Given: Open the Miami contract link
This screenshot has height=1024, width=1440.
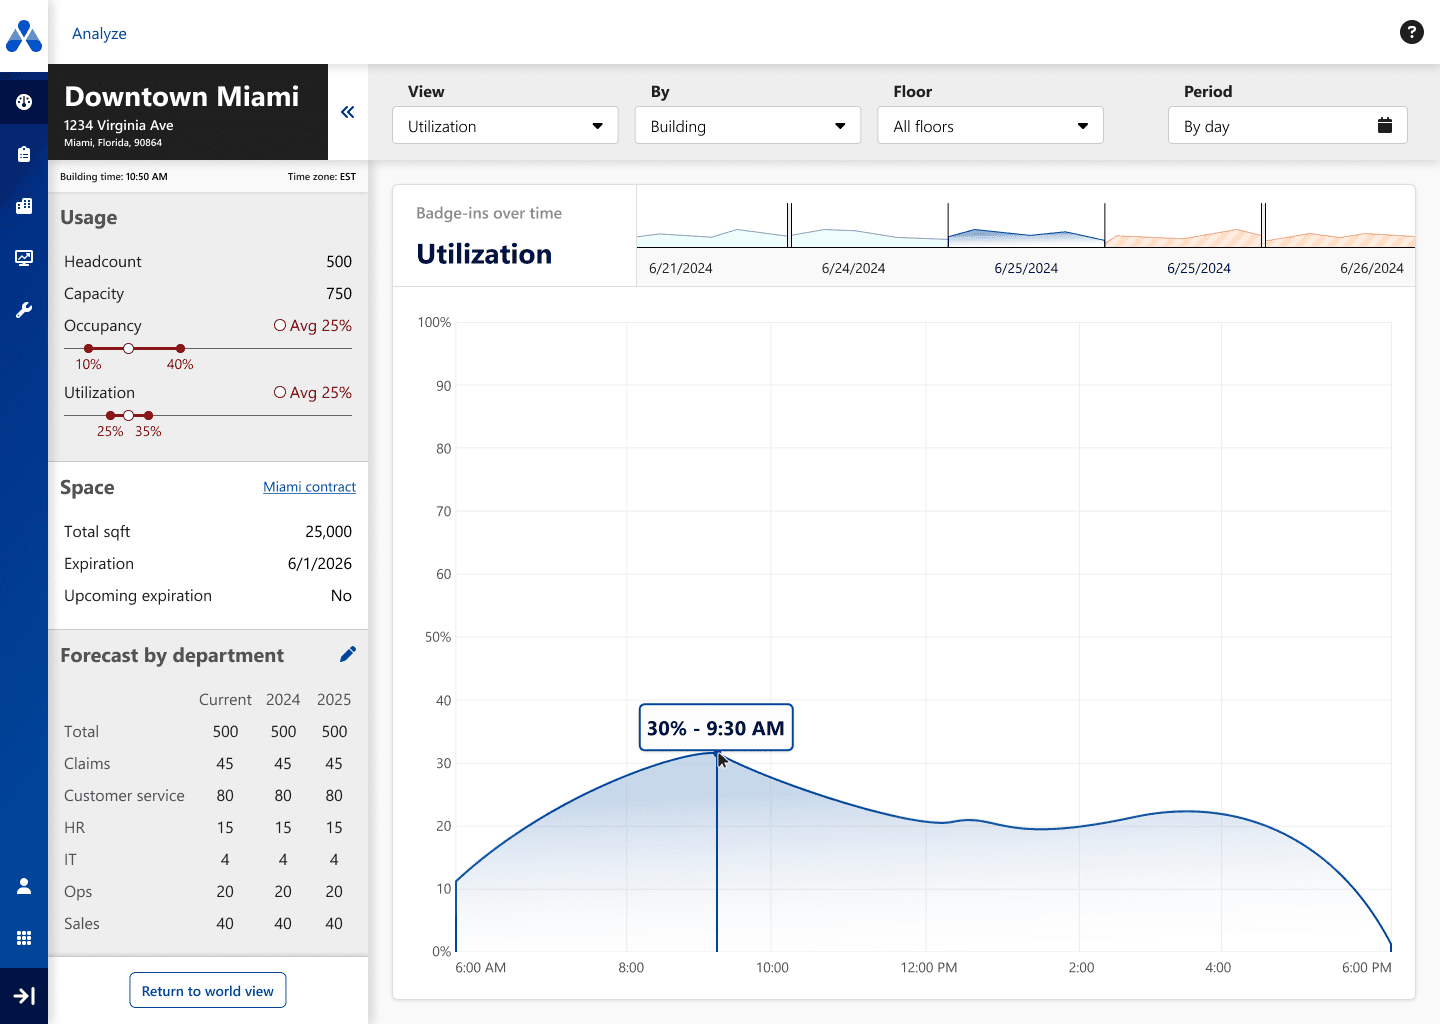Looking at the screenshot, I should (309, 487).
